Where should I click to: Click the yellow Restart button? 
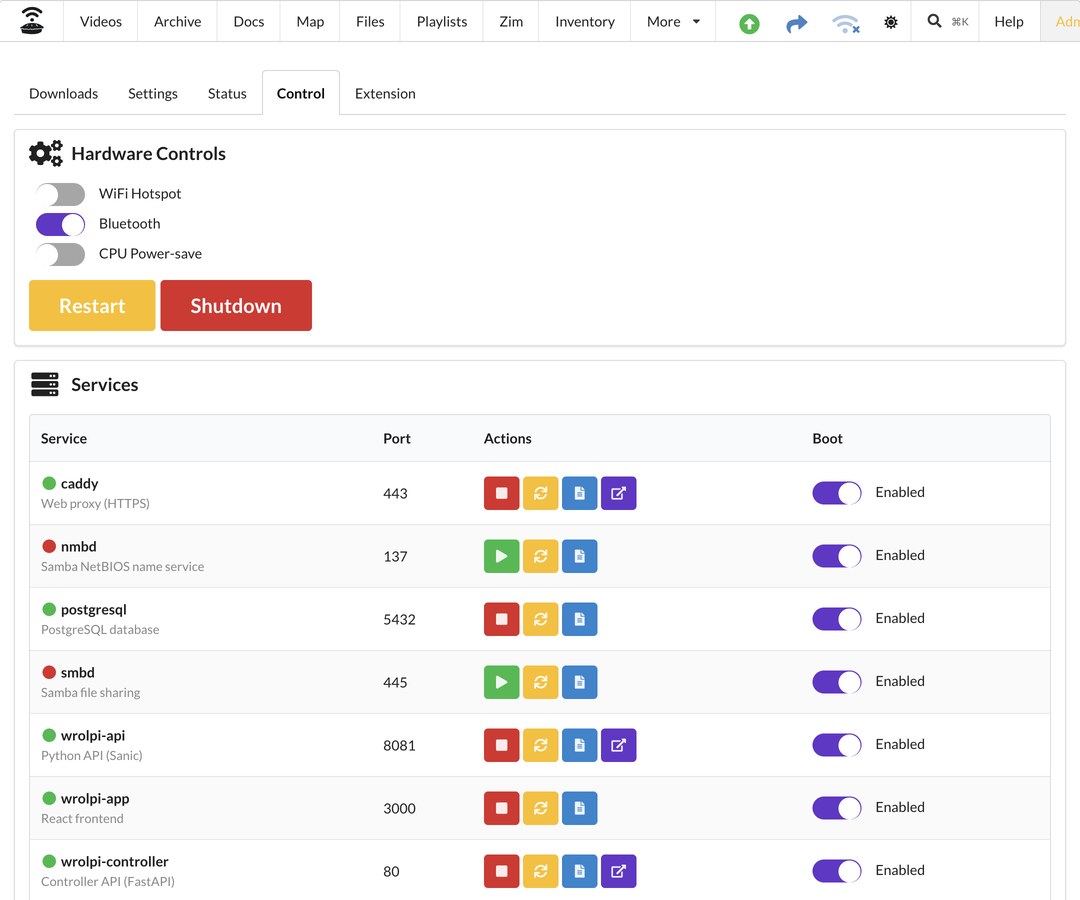(92, 306)
